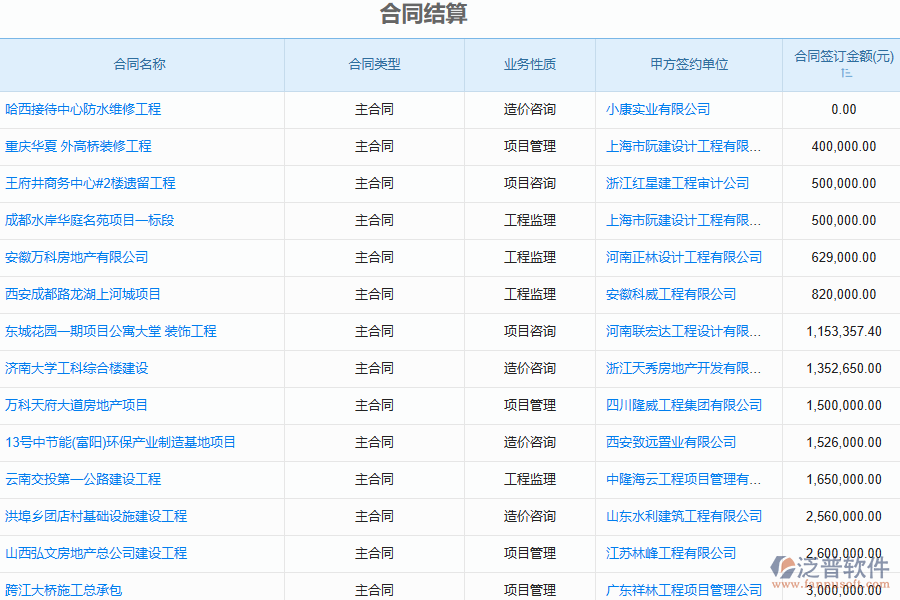Click the 合同类型 column header
Viewport: 900px width, 600px height.
(x=373, y=63)
